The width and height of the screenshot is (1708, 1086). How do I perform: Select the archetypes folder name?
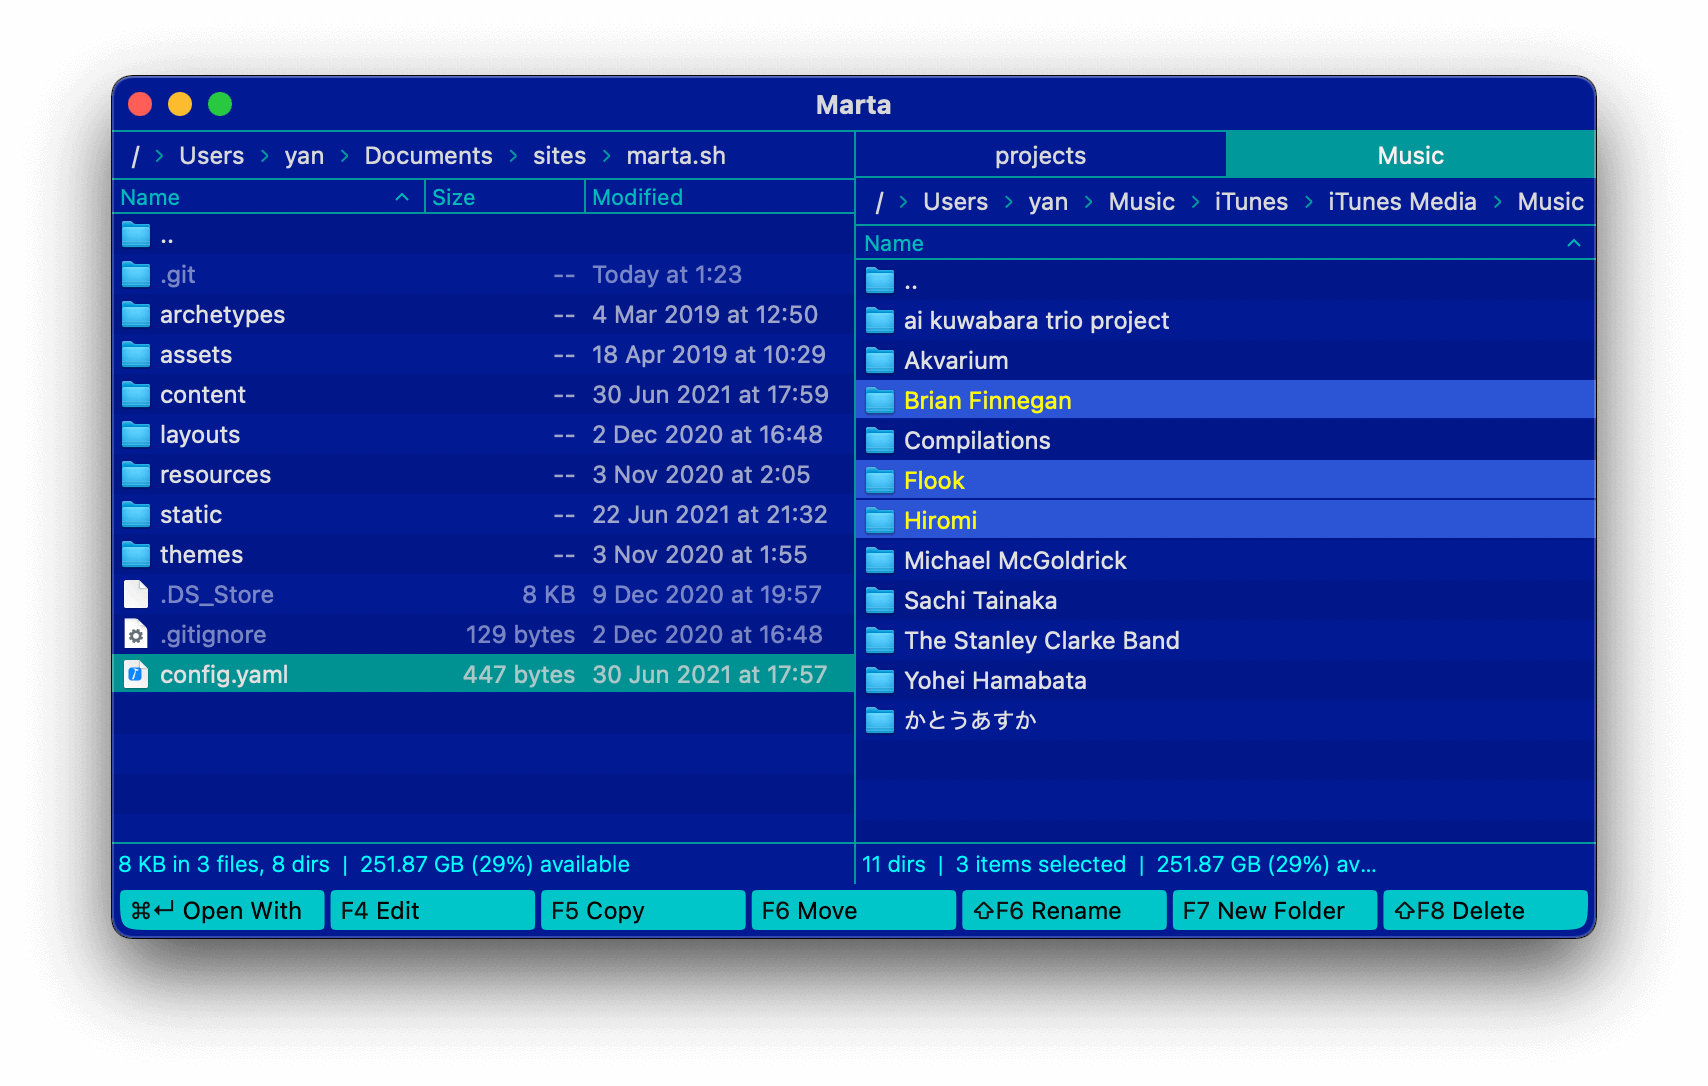pos(222,315)
